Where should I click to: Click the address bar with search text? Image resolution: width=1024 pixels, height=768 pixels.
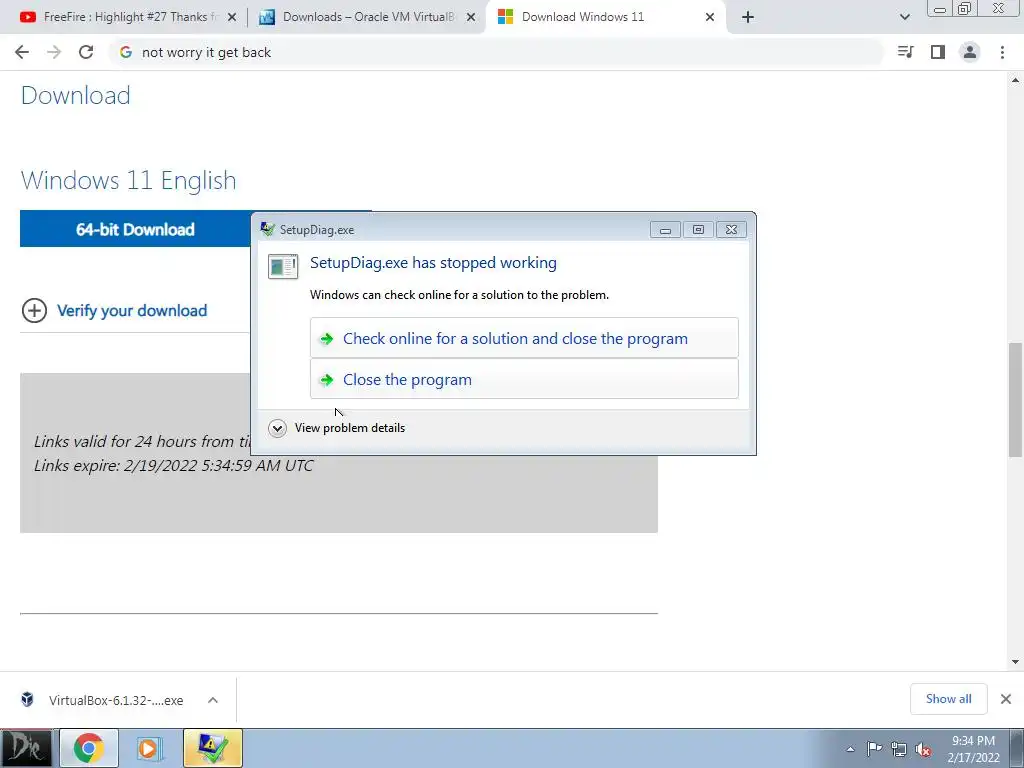496,52
